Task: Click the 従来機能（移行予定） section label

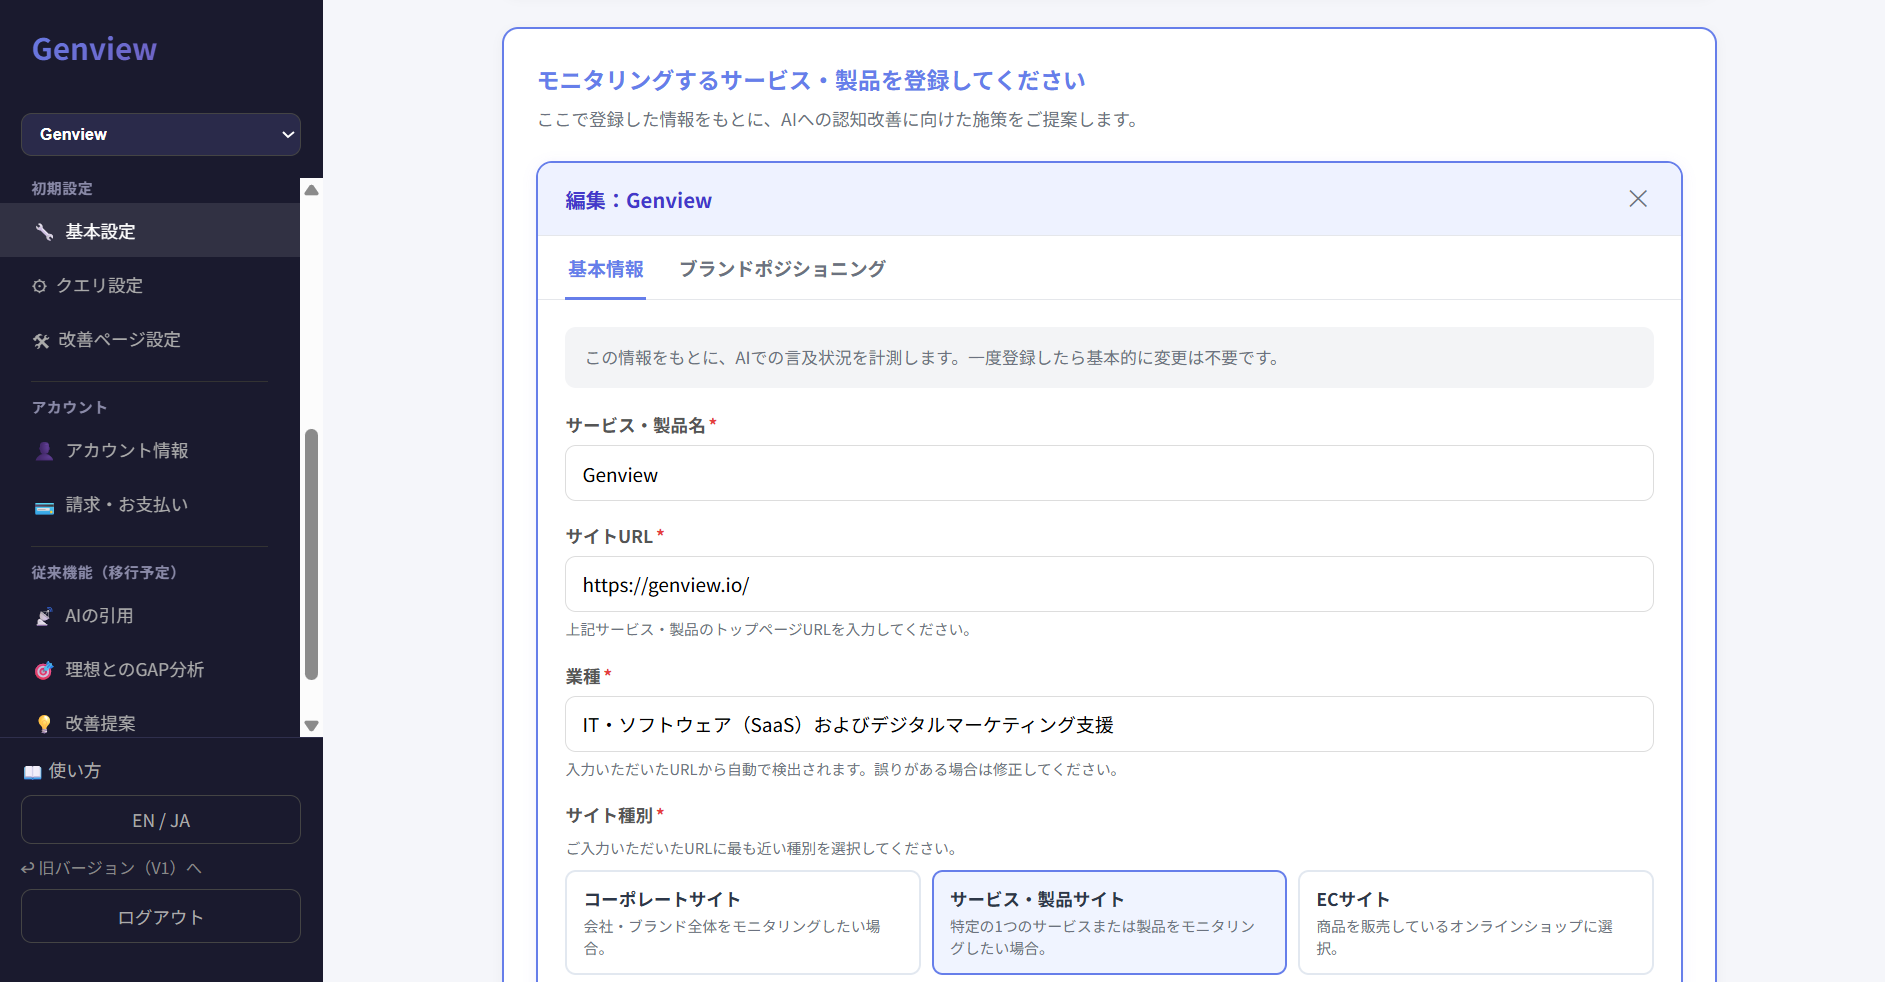Action: click(104, 572)
